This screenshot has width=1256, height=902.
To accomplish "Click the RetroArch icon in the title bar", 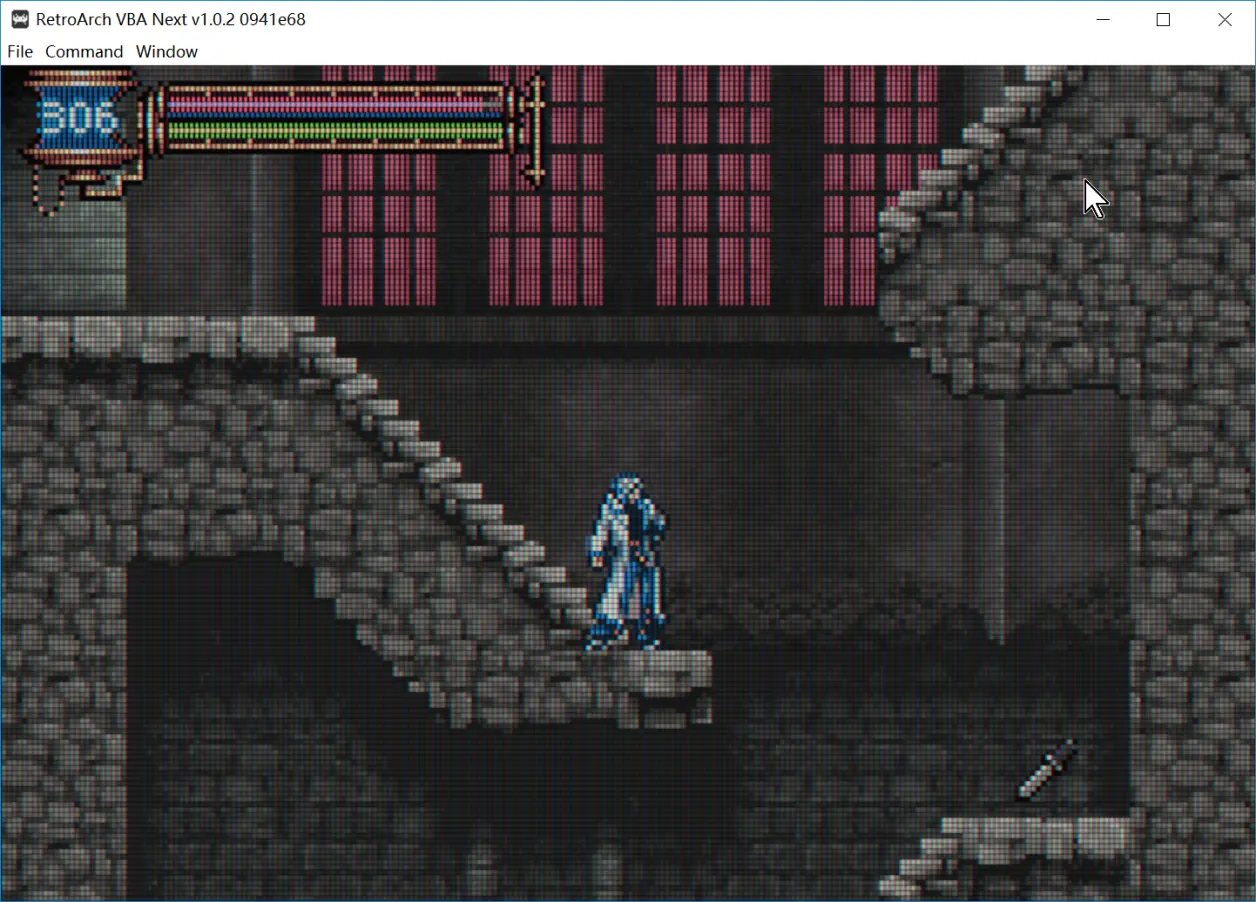I will (x=19, y=19).
